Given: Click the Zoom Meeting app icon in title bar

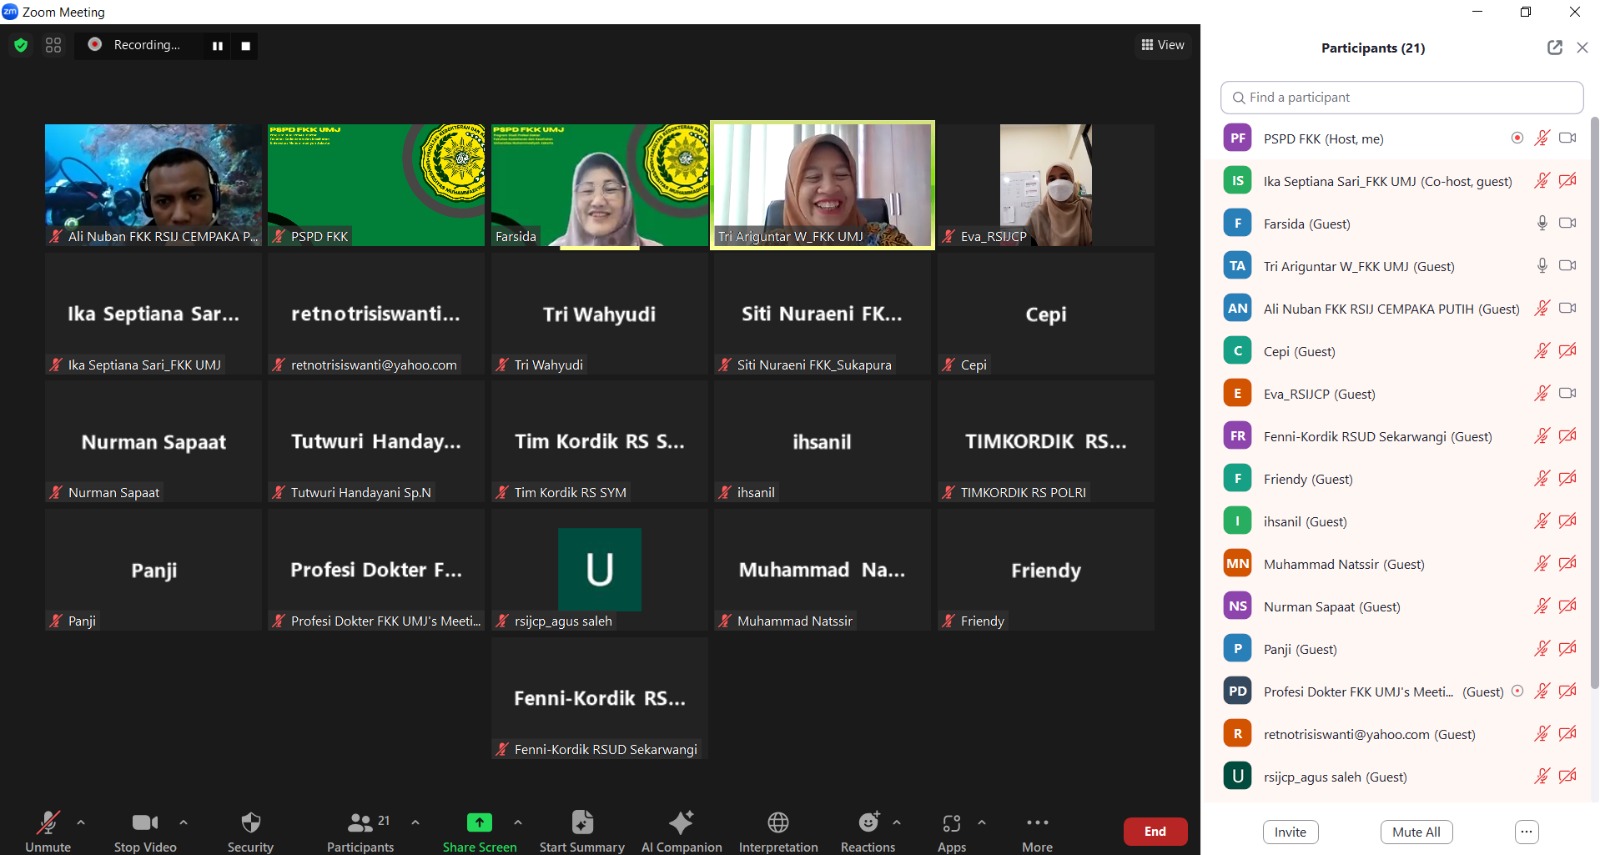Looking at the screenshot, I should coord(10,12).
